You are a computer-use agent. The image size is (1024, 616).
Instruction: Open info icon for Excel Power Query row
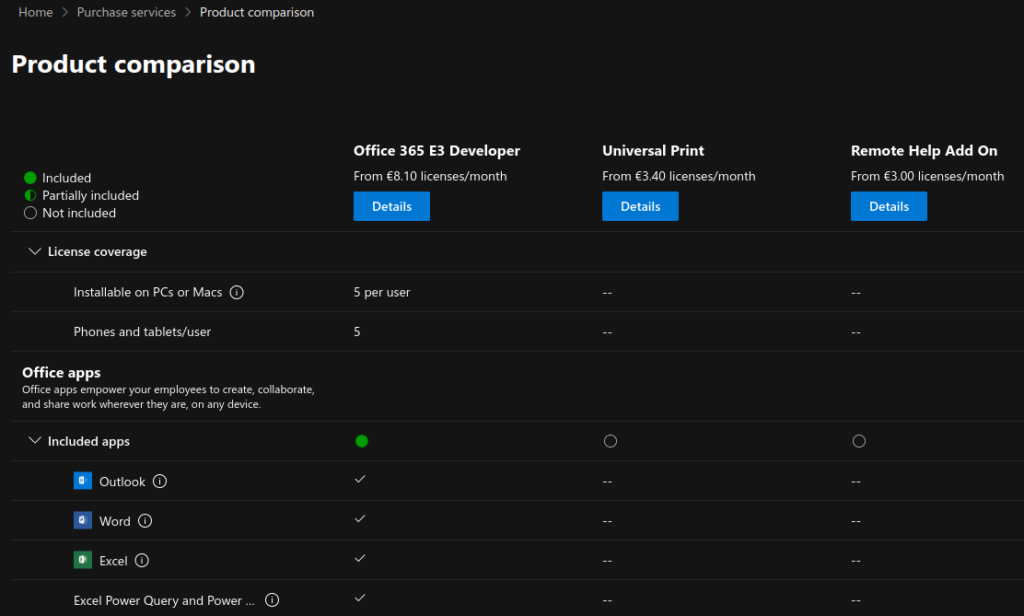[272, 600]
